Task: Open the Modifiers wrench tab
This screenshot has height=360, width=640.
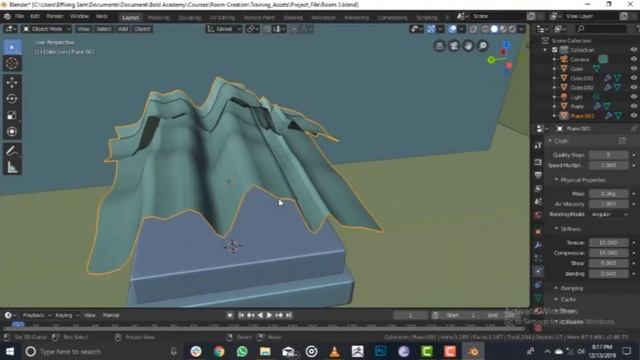Action: [538, 245]
